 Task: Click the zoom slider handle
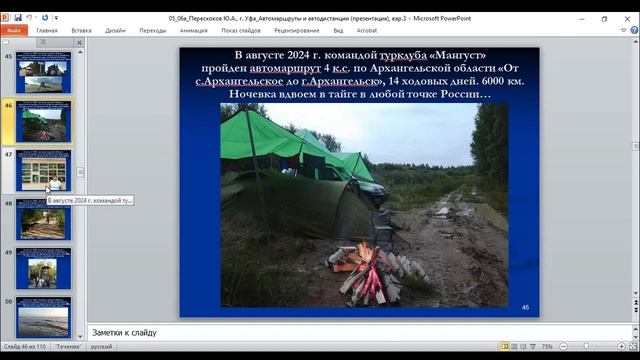[x=587, y=346]
